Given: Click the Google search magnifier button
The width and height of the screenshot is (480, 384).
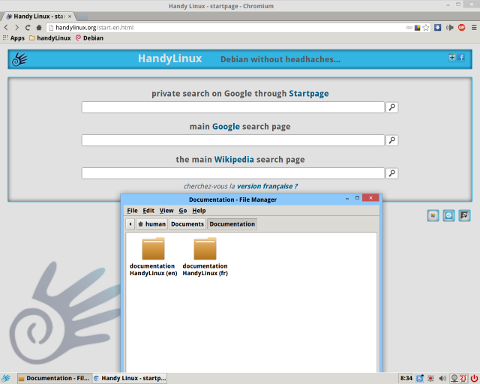Looking at the screenshot, I should point(392,140).
